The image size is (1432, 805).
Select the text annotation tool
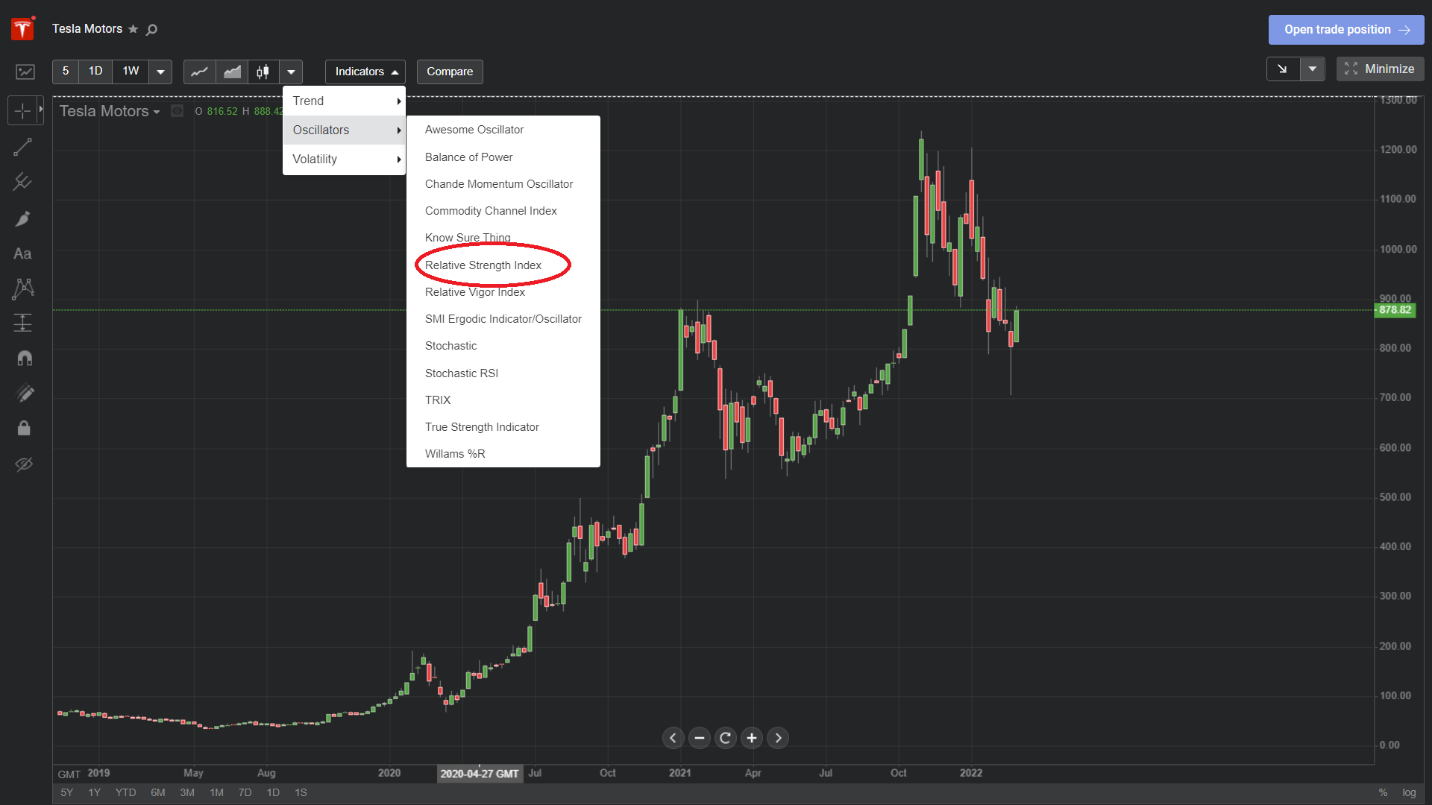23,254
